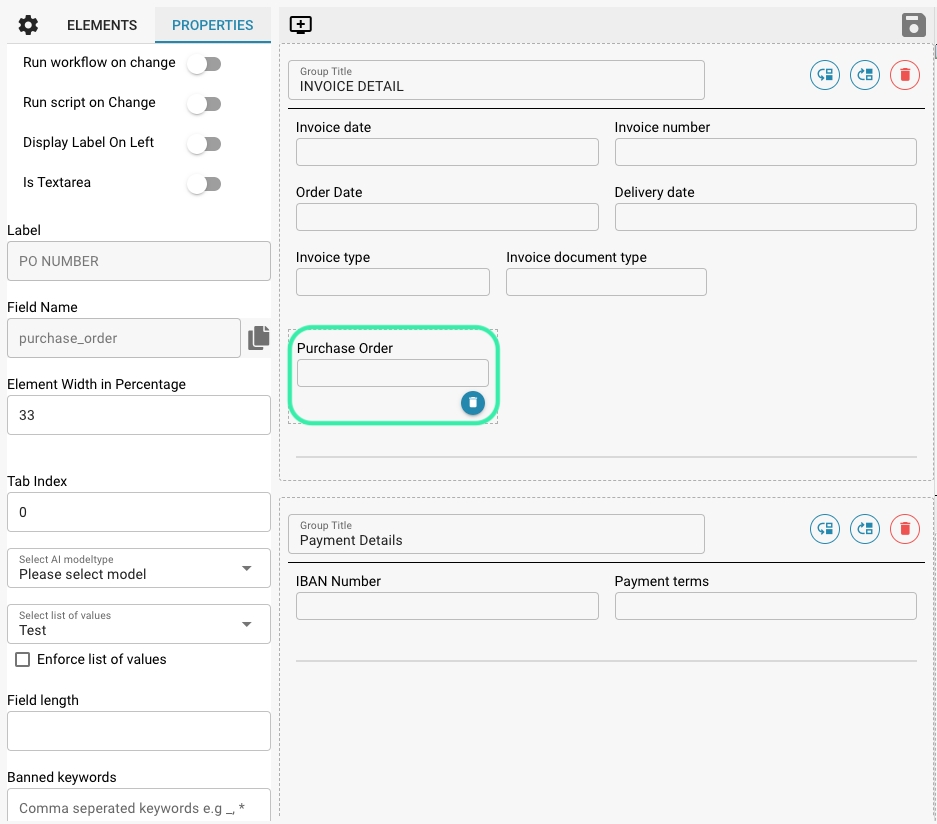This screenshot has height=824, width=937.
Task: Enable Run workflow on change
Action: (204, 64)
